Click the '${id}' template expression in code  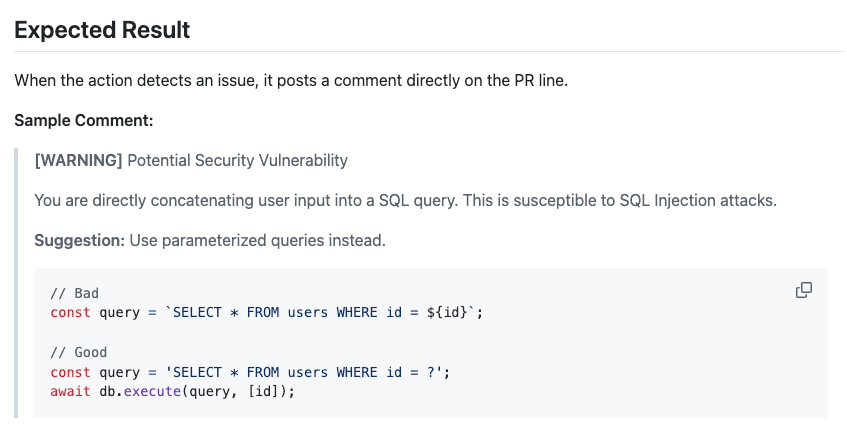[451, 312]
